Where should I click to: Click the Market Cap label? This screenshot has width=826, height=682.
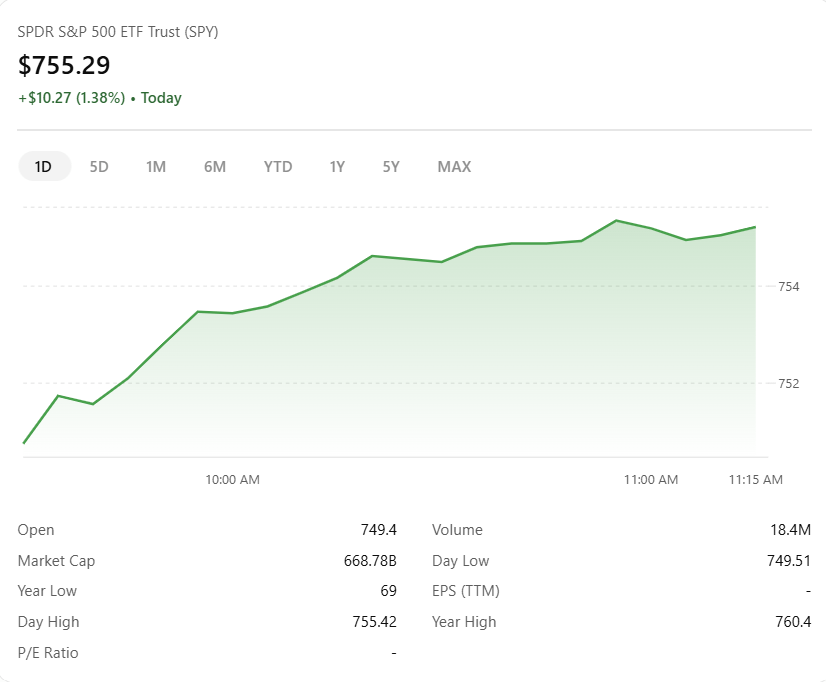[56, 561]
